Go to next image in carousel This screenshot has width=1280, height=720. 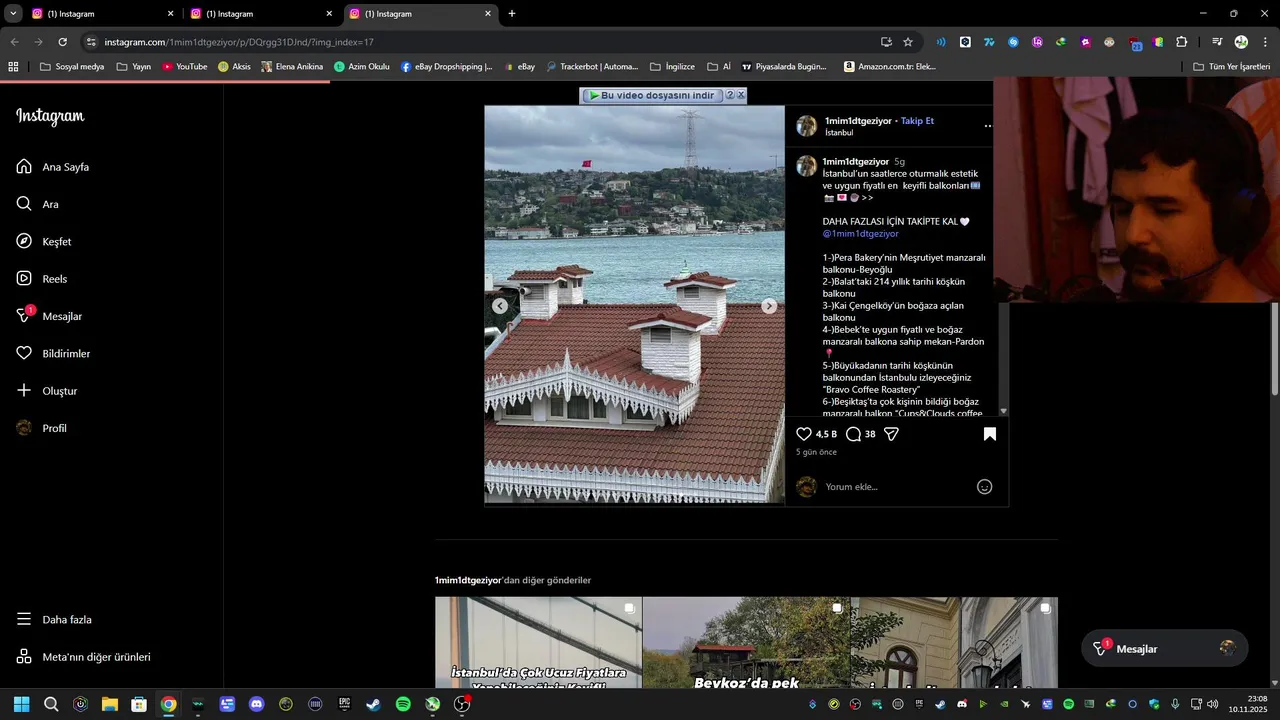(x=769, y=306)
